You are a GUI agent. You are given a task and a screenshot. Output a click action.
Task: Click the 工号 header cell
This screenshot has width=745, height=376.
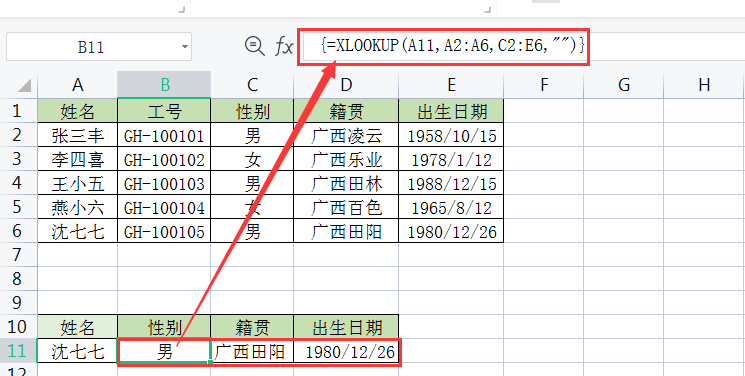(164, 111)
